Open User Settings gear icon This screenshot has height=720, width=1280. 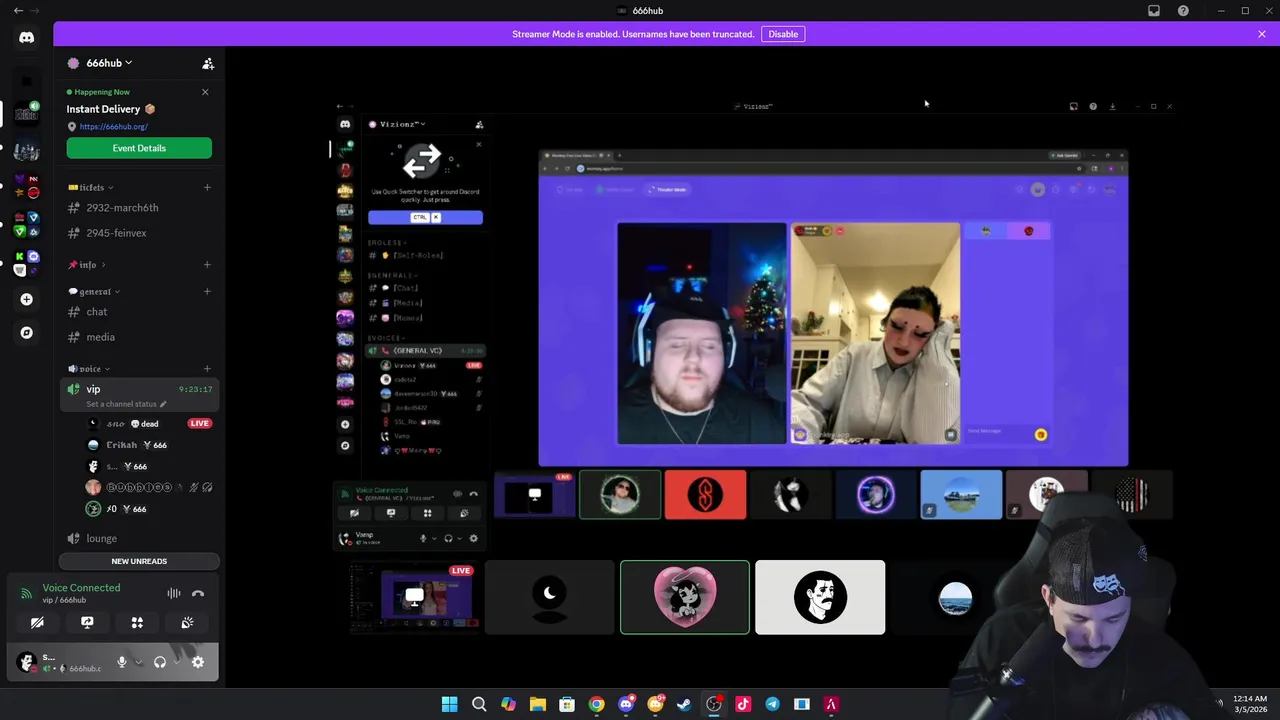(198, 662)
